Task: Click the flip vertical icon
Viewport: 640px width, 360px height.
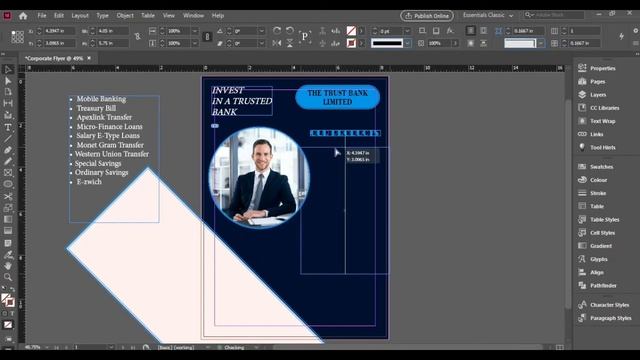Action: (x=290, y=43)
